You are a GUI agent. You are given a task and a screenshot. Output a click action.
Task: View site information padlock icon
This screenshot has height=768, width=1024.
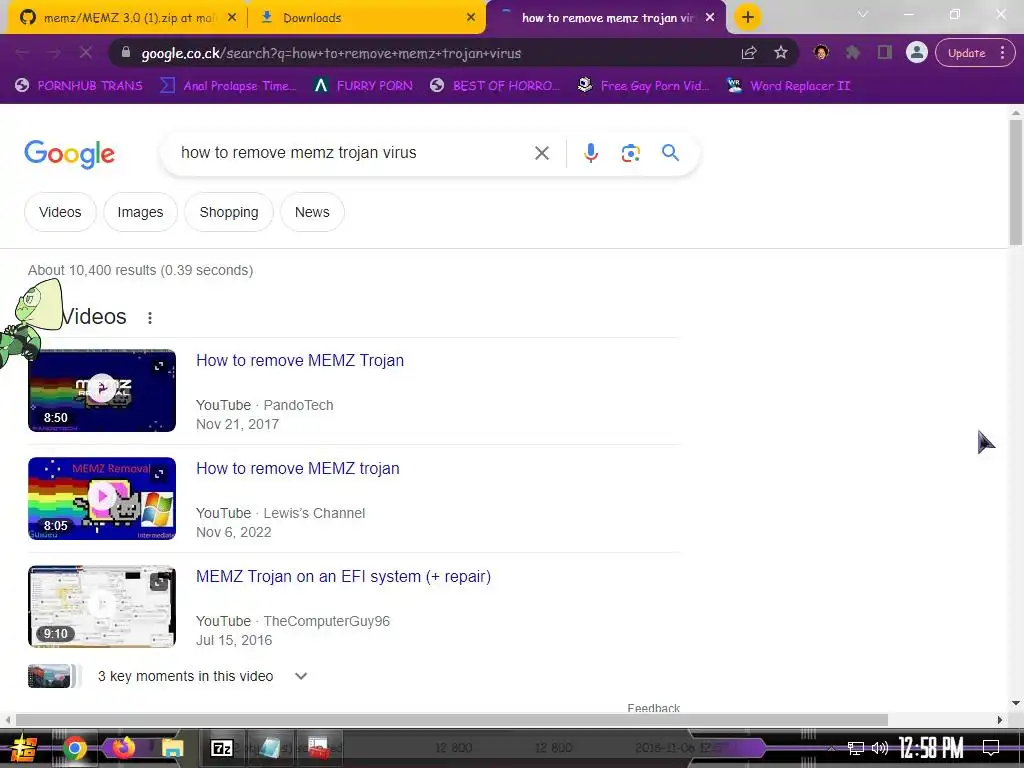point(126,53)
